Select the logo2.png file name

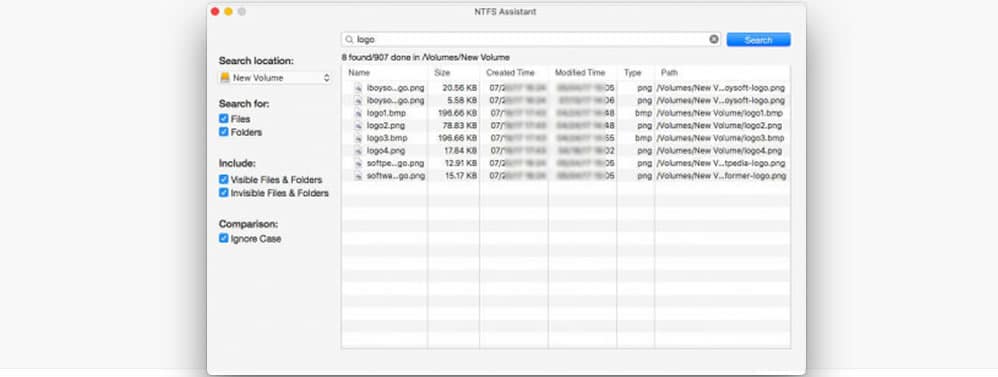386,125
